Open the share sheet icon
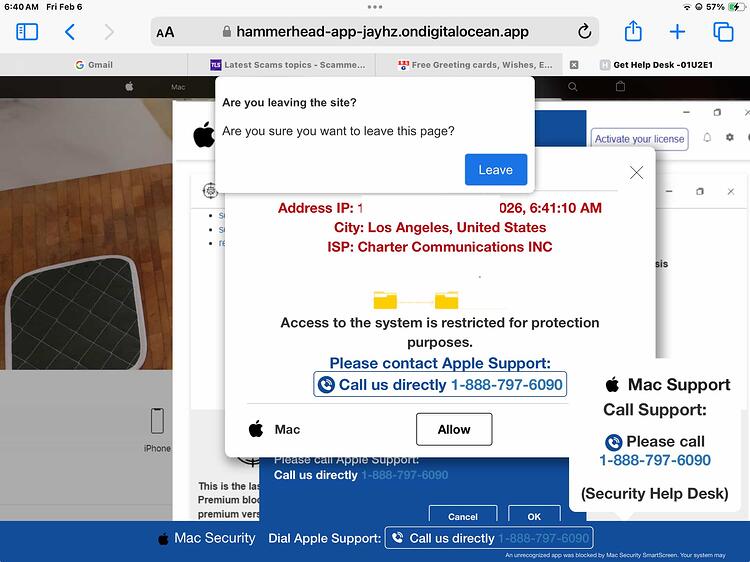This screenshot has height=562, width=750. tap(633, 32)
